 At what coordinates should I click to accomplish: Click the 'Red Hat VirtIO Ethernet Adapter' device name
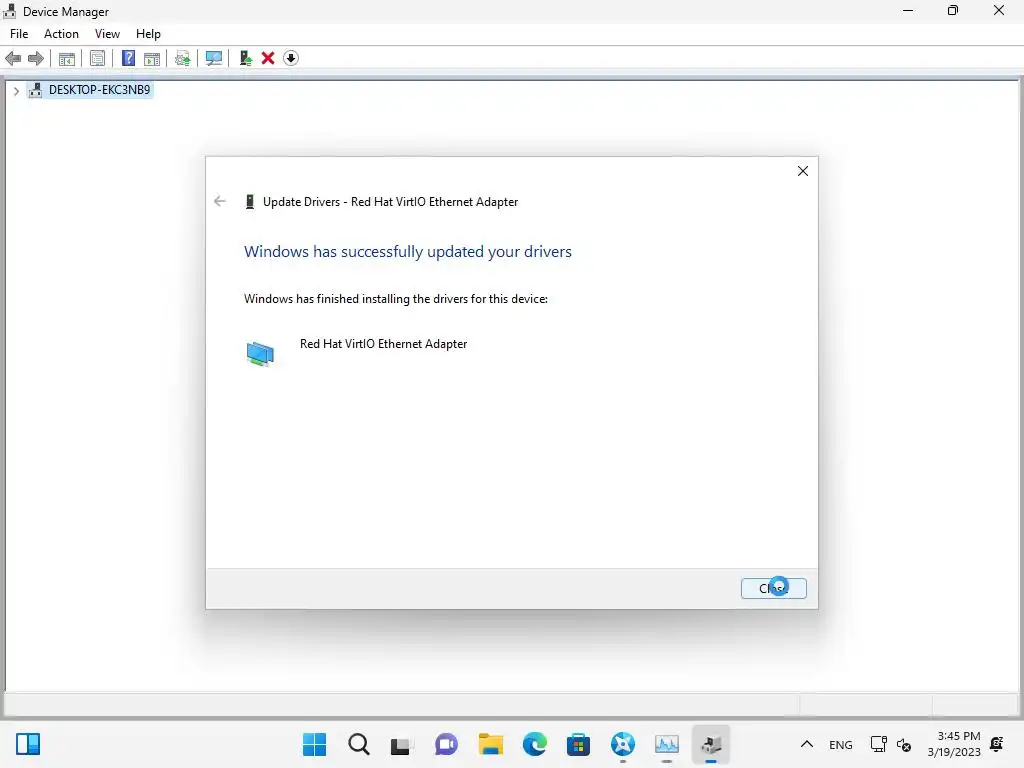(383, 344)
